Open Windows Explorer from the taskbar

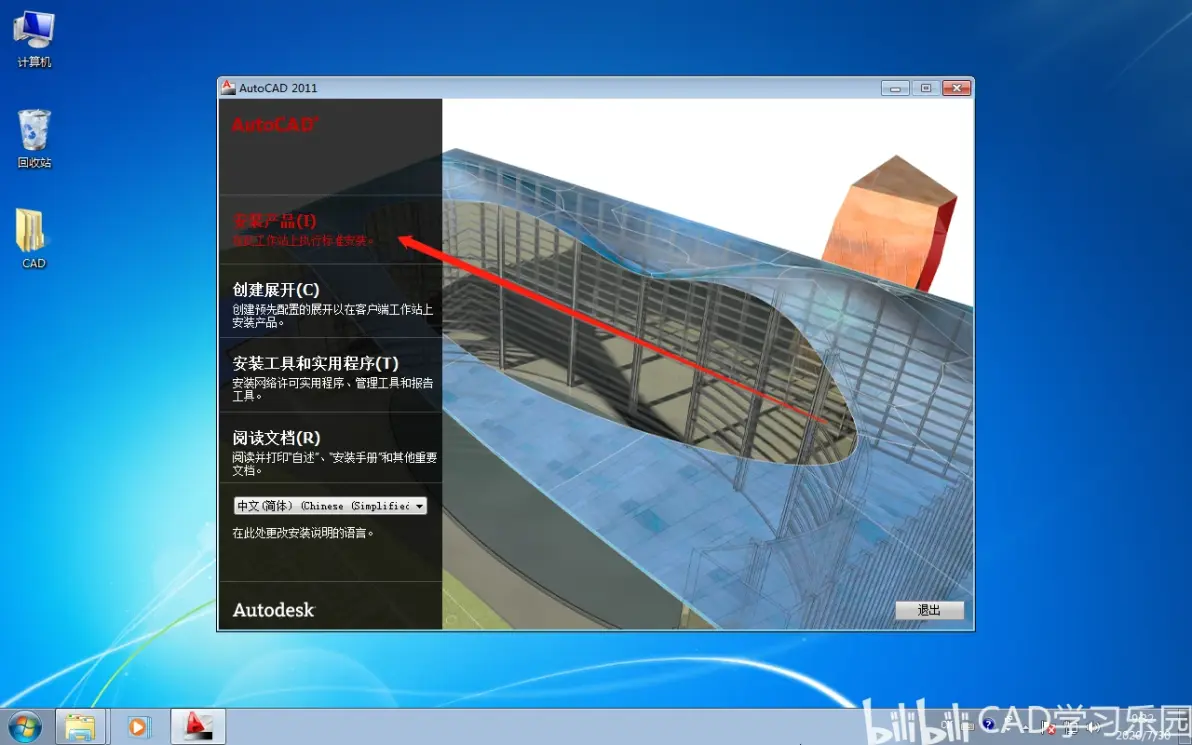tap(80, 728)
